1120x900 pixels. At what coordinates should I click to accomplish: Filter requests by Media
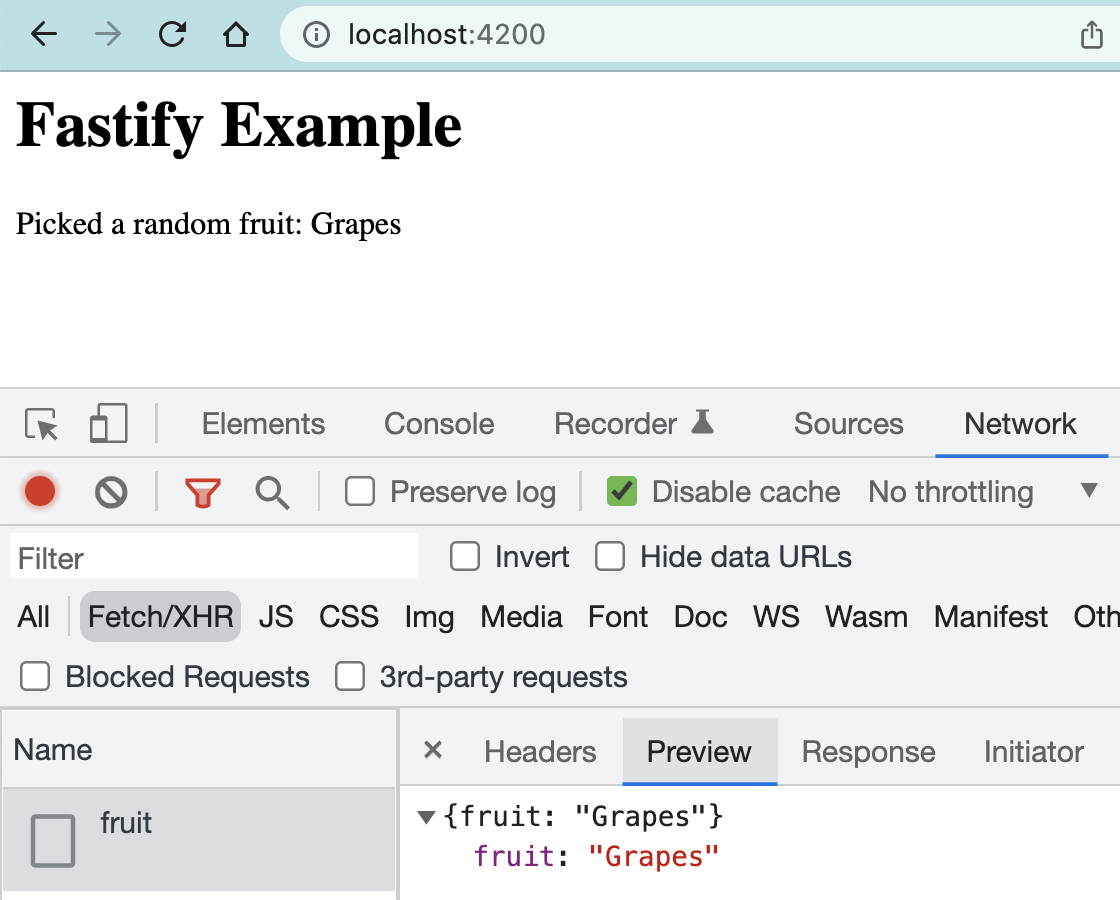[x=521, y=616]
